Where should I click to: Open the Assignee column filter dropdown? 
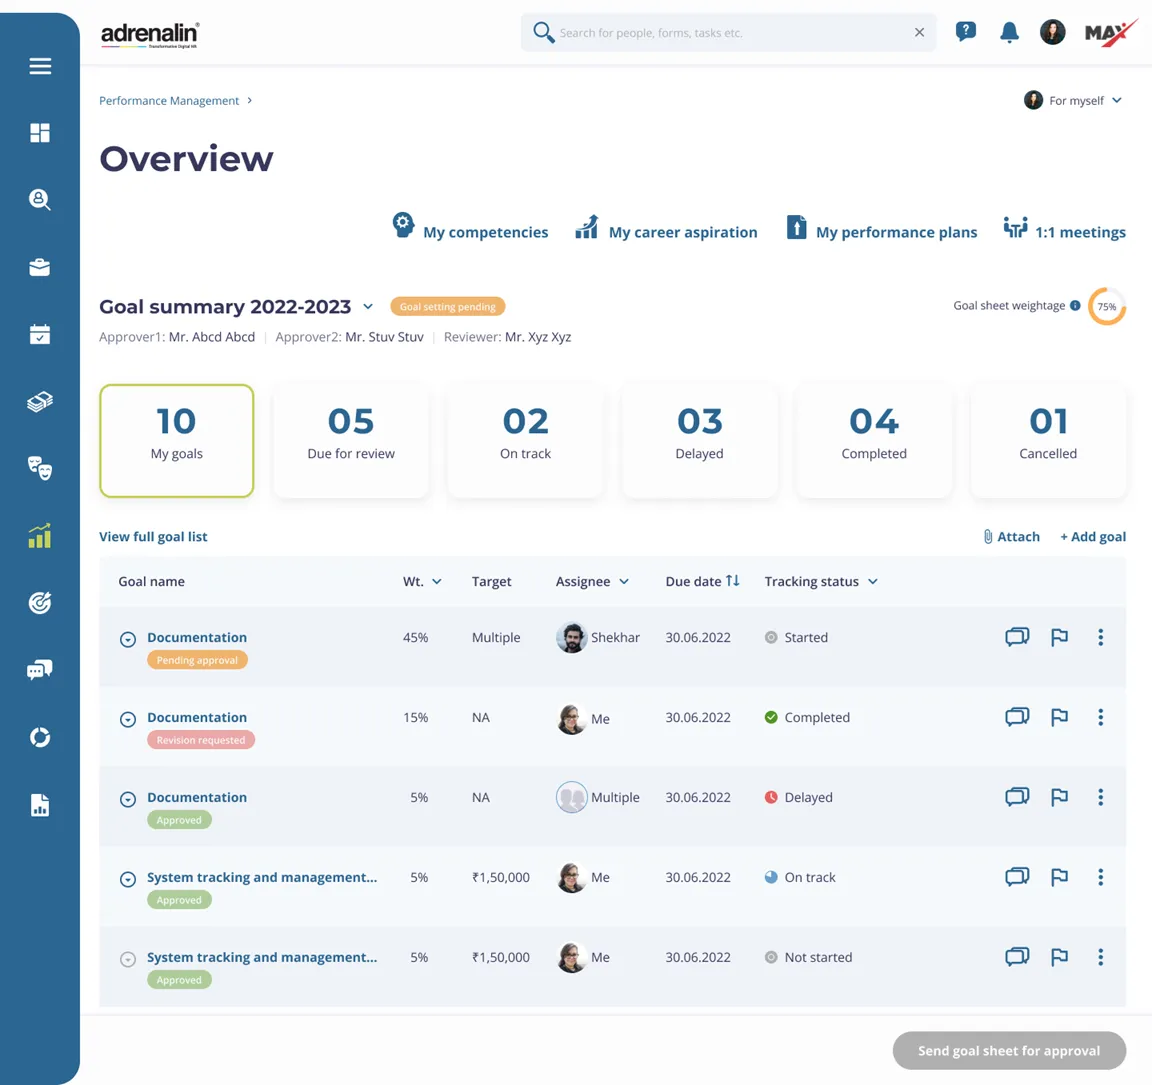point(624,581)
